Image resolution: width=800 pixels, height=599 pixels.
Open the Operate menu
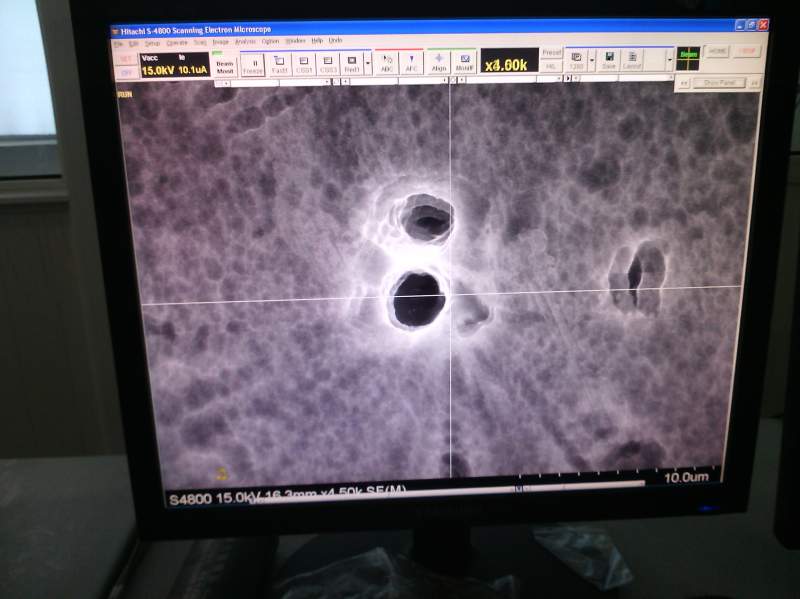click(x=177, y=43)
